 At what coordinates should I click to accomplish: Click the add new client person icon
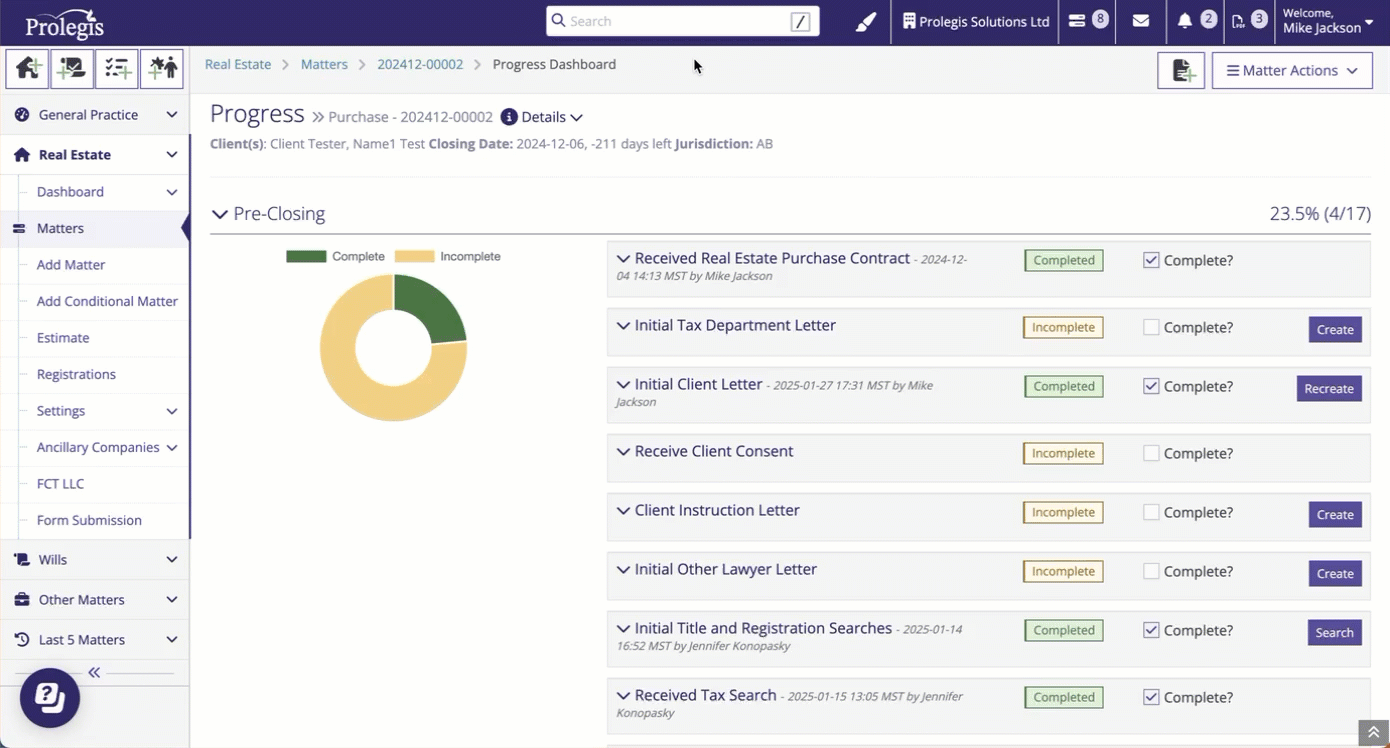pyautogui.click(x=162, y=68)
